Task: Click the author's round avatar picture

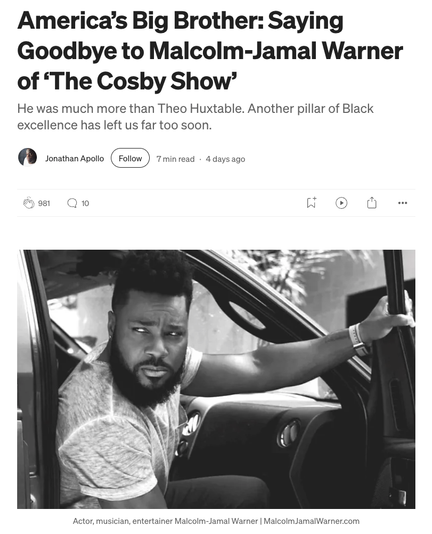Action: pos(28,157)
